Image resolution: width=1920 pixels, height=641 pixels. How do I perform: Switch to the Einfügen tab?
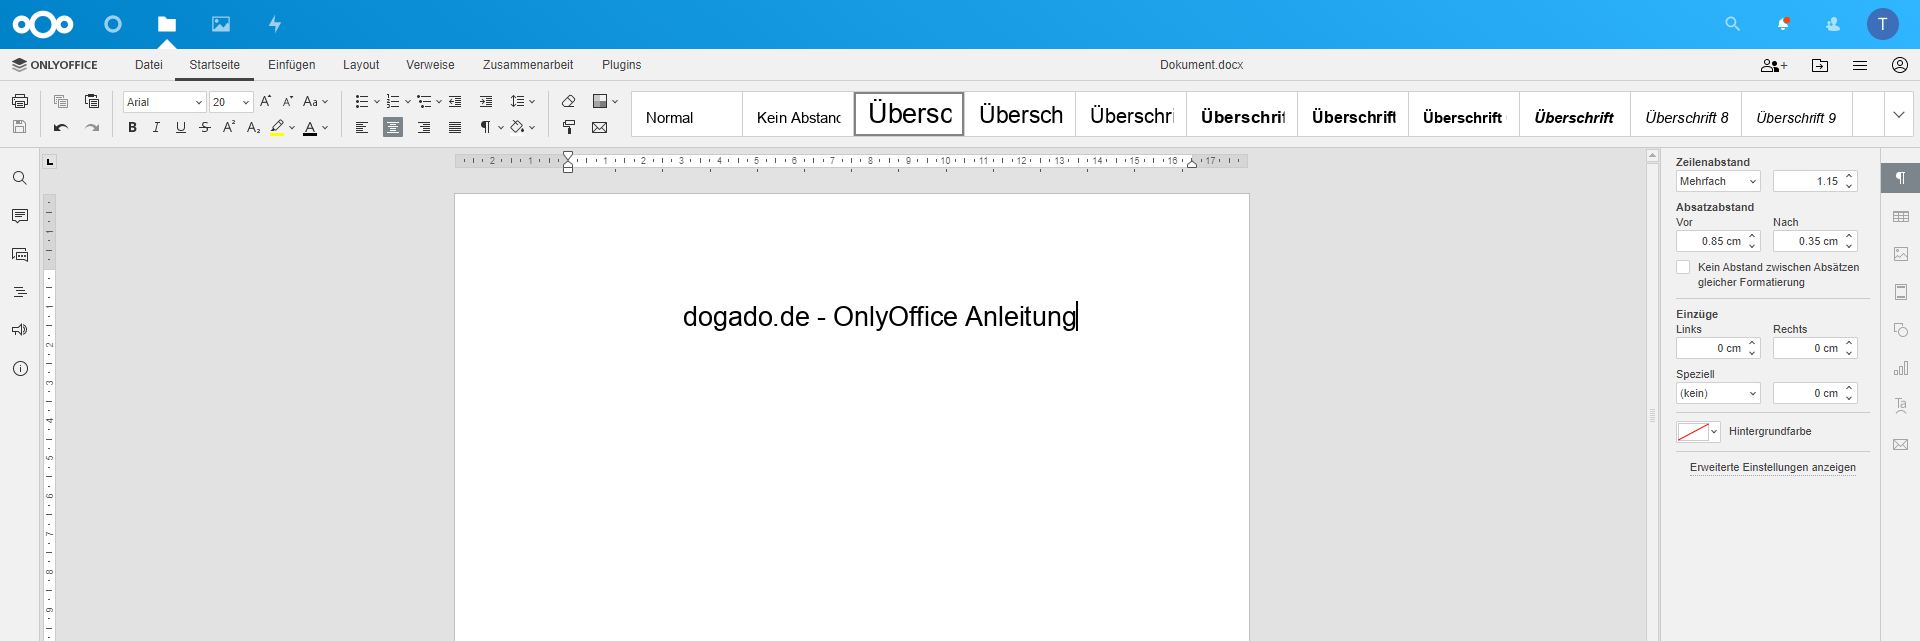coord(291,65)
